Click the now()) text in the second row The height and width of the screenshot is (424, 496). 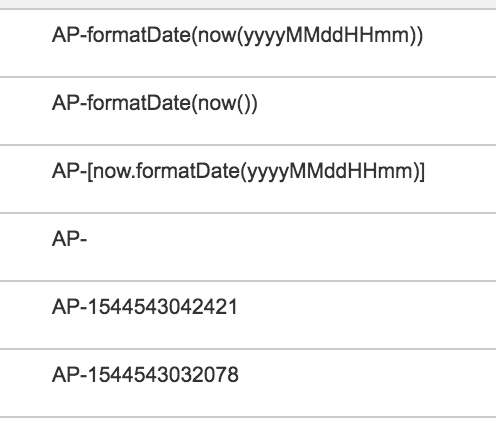(228, 103)
